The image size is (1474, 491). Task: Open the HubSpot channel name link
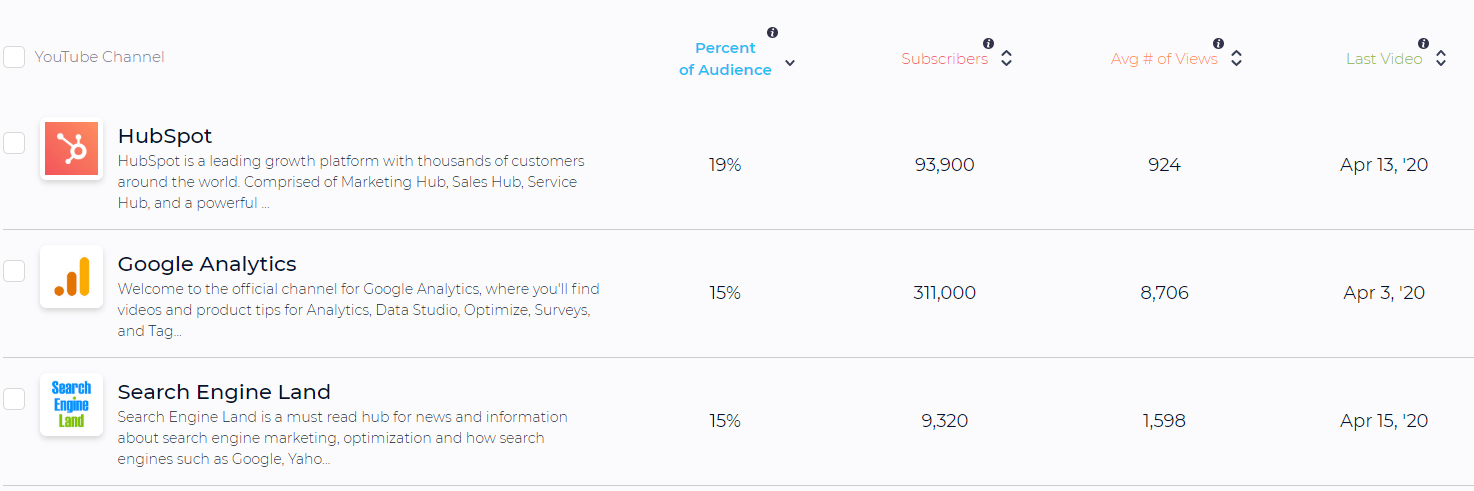[x=165, y=136]
